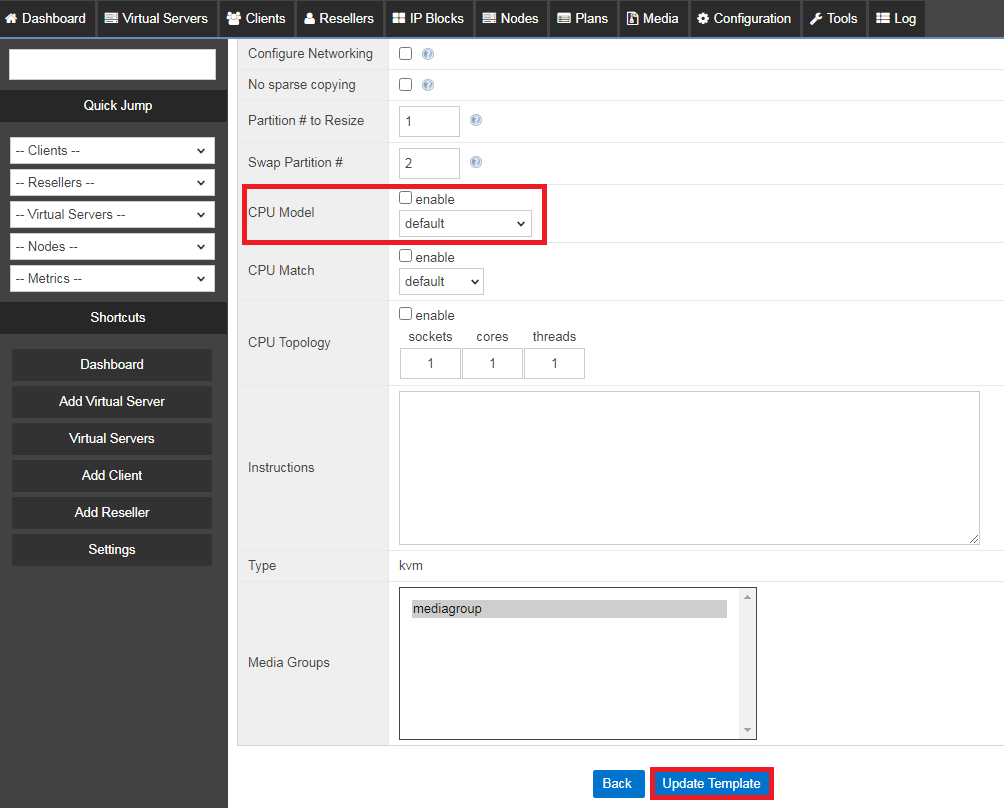The height and width of the screenshot is (808, 1004).
Task: Click the help icon next to No sparse copying
Action: click(428, 85)
